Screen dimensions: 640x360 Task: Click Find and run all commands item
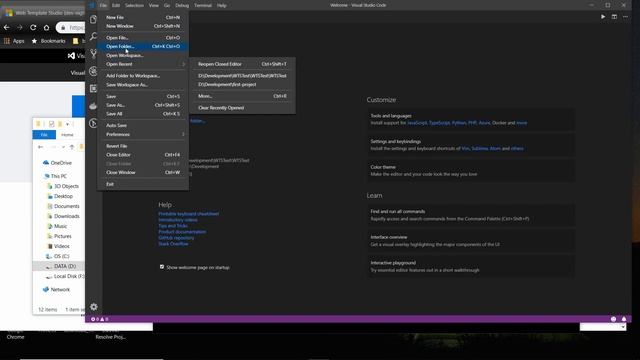[x=471, y=215]
